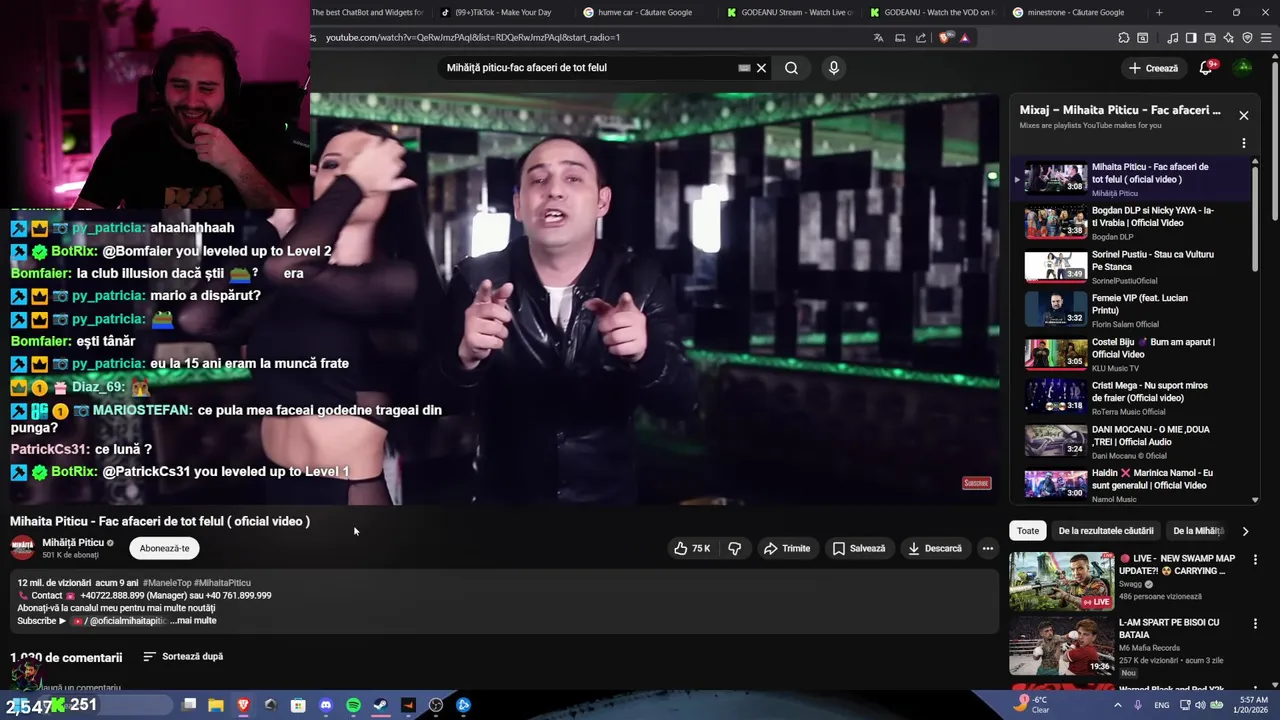
Task: Start voice search with microphone icon
Action: click(833, 68)
